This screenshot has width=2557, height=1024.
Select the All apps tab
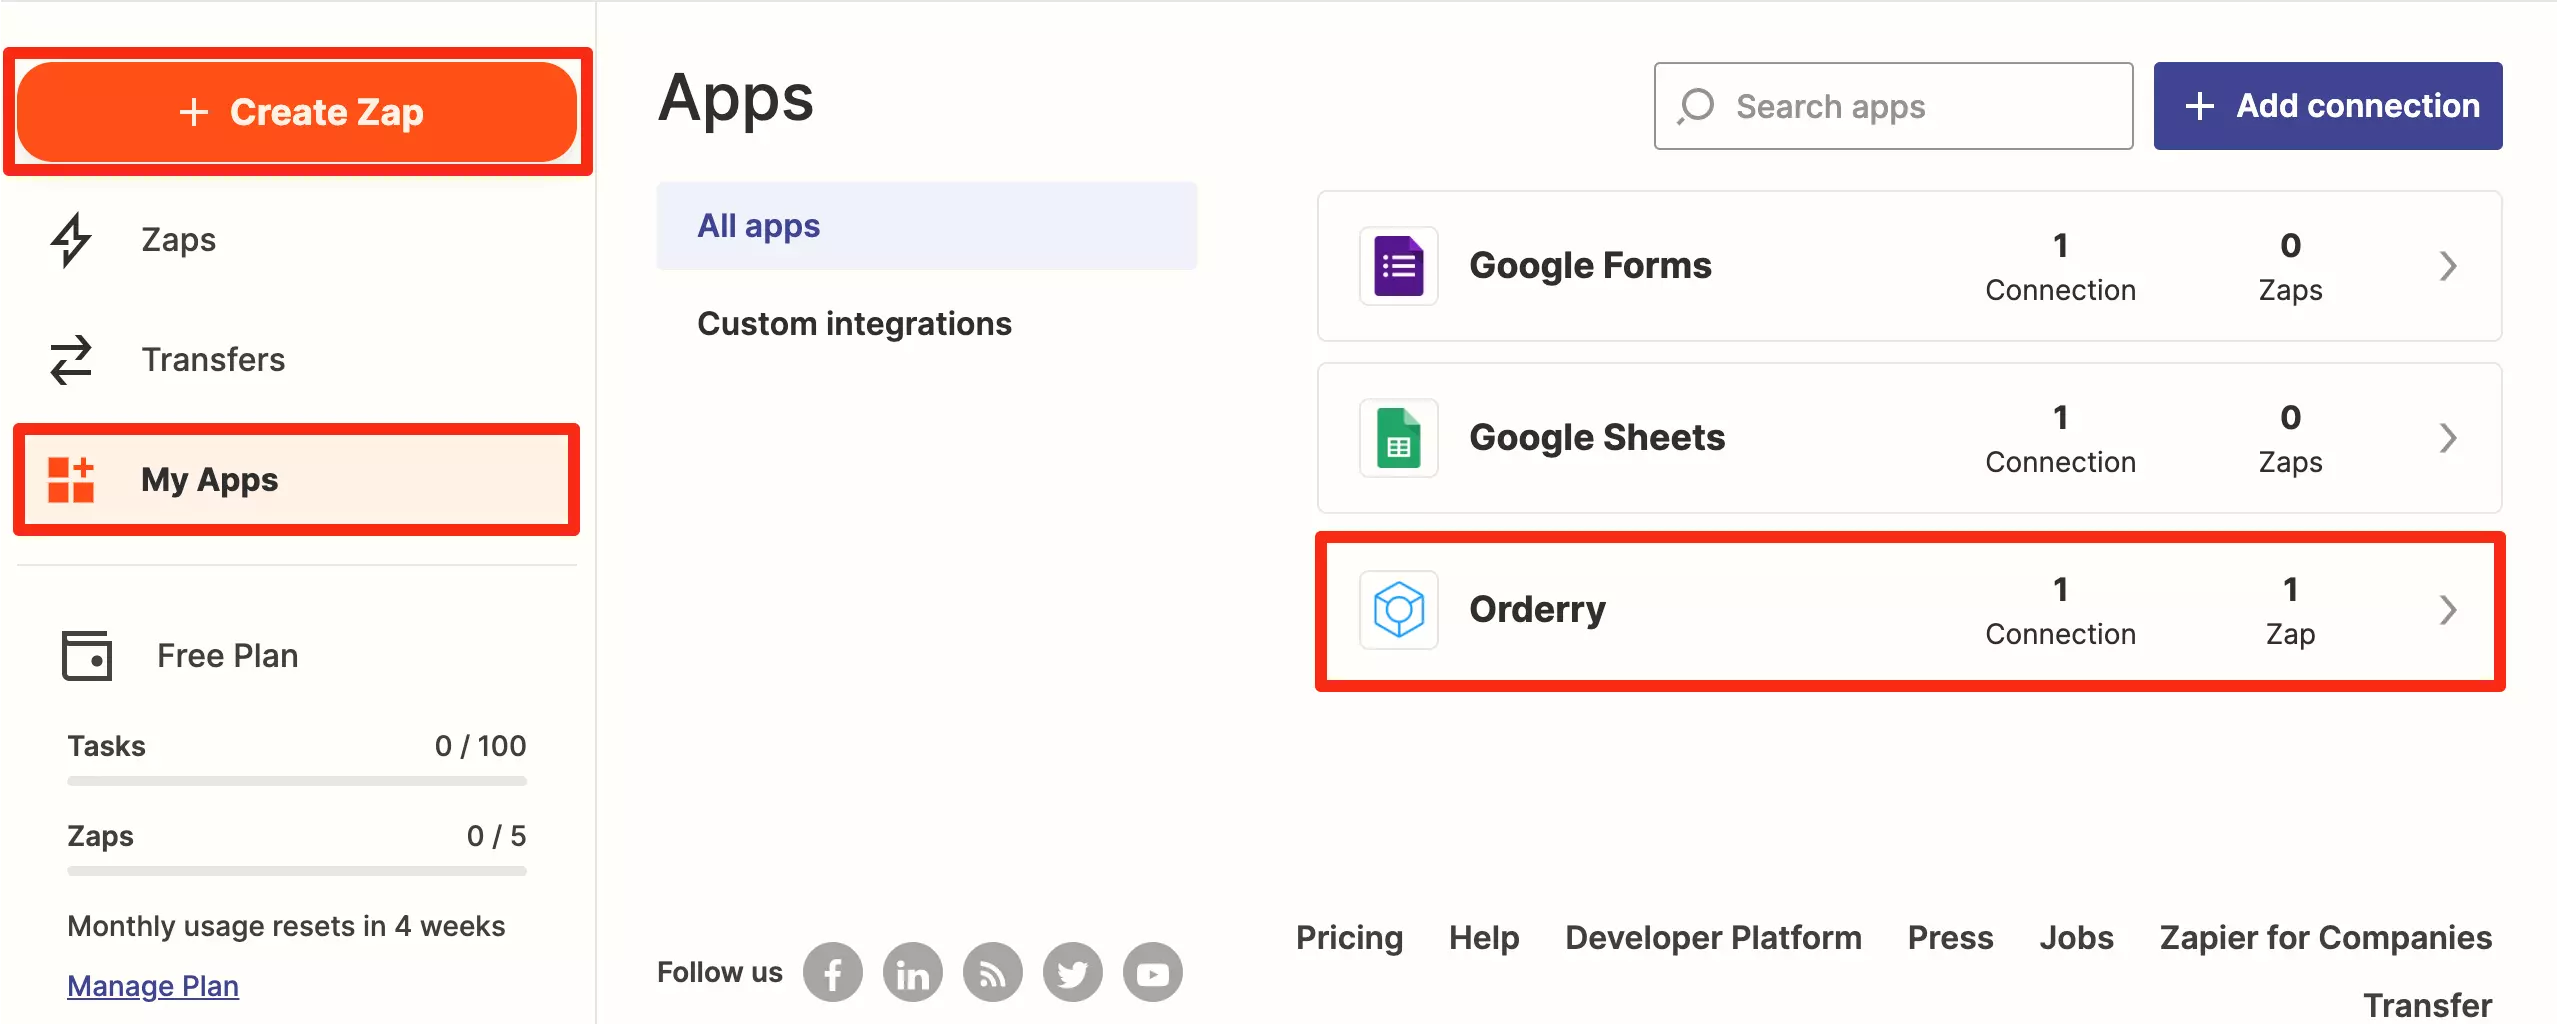pyautogui.click(x=927, y=226)
